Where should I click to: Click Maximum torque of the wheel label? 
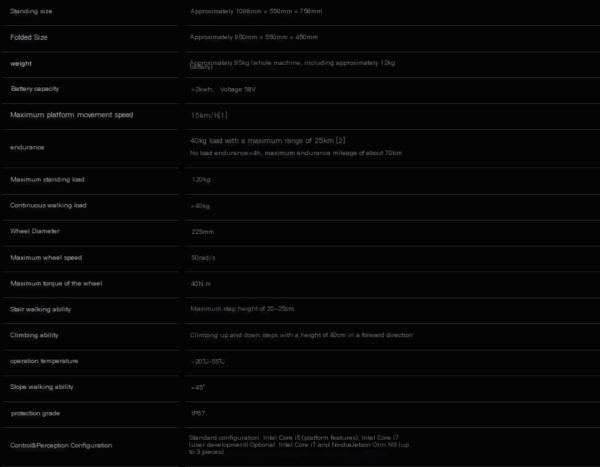pos(56,284)
